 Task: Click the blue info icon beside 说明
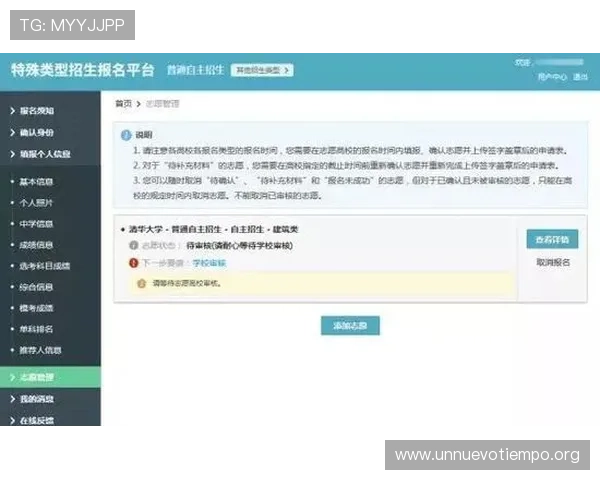click(x=126, y=135)
